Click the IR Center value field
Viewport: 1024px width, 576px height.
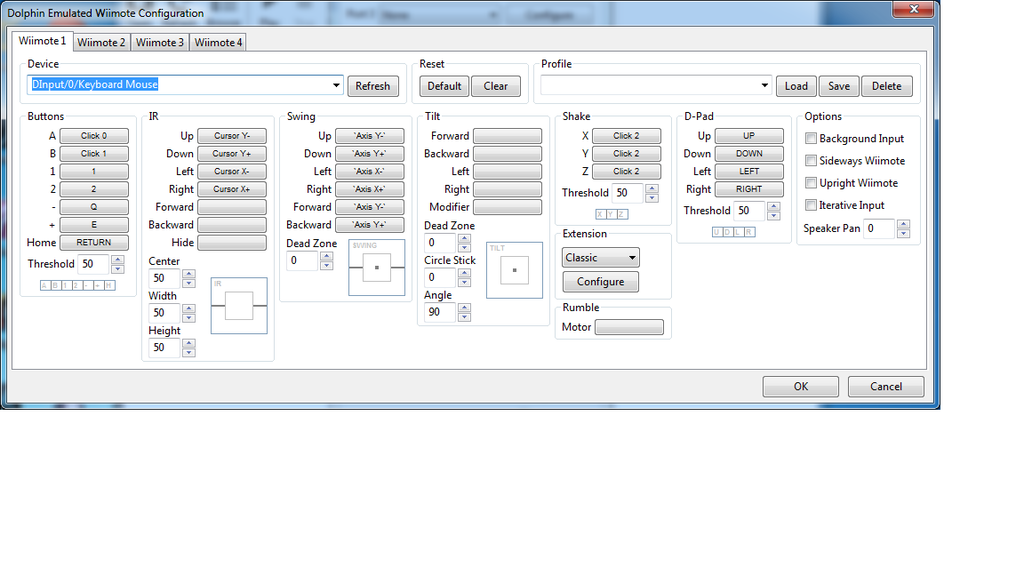click(165, 278)
